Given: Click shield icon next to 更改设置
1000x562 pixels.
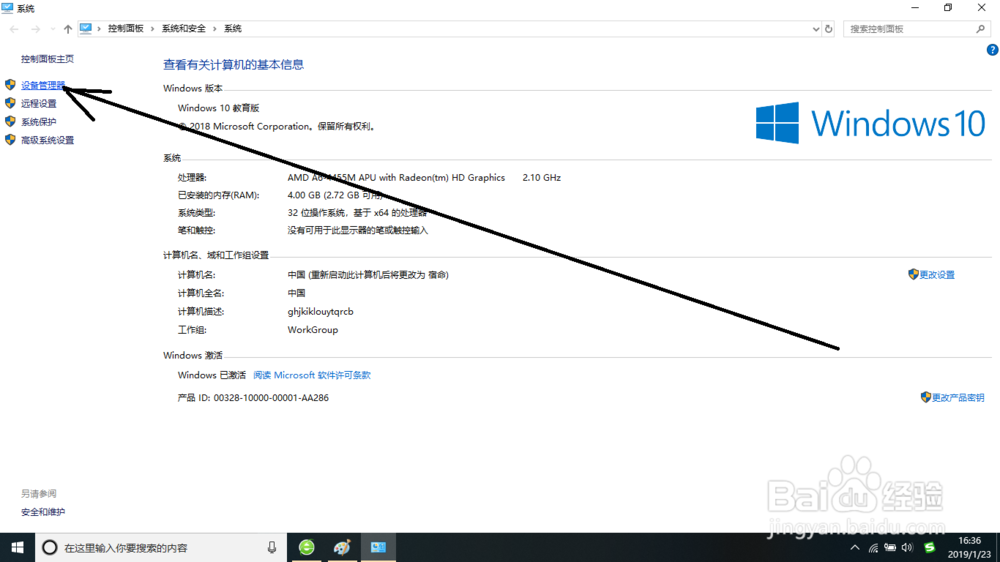Looking at the screenshot, I should tap(913, 274).
